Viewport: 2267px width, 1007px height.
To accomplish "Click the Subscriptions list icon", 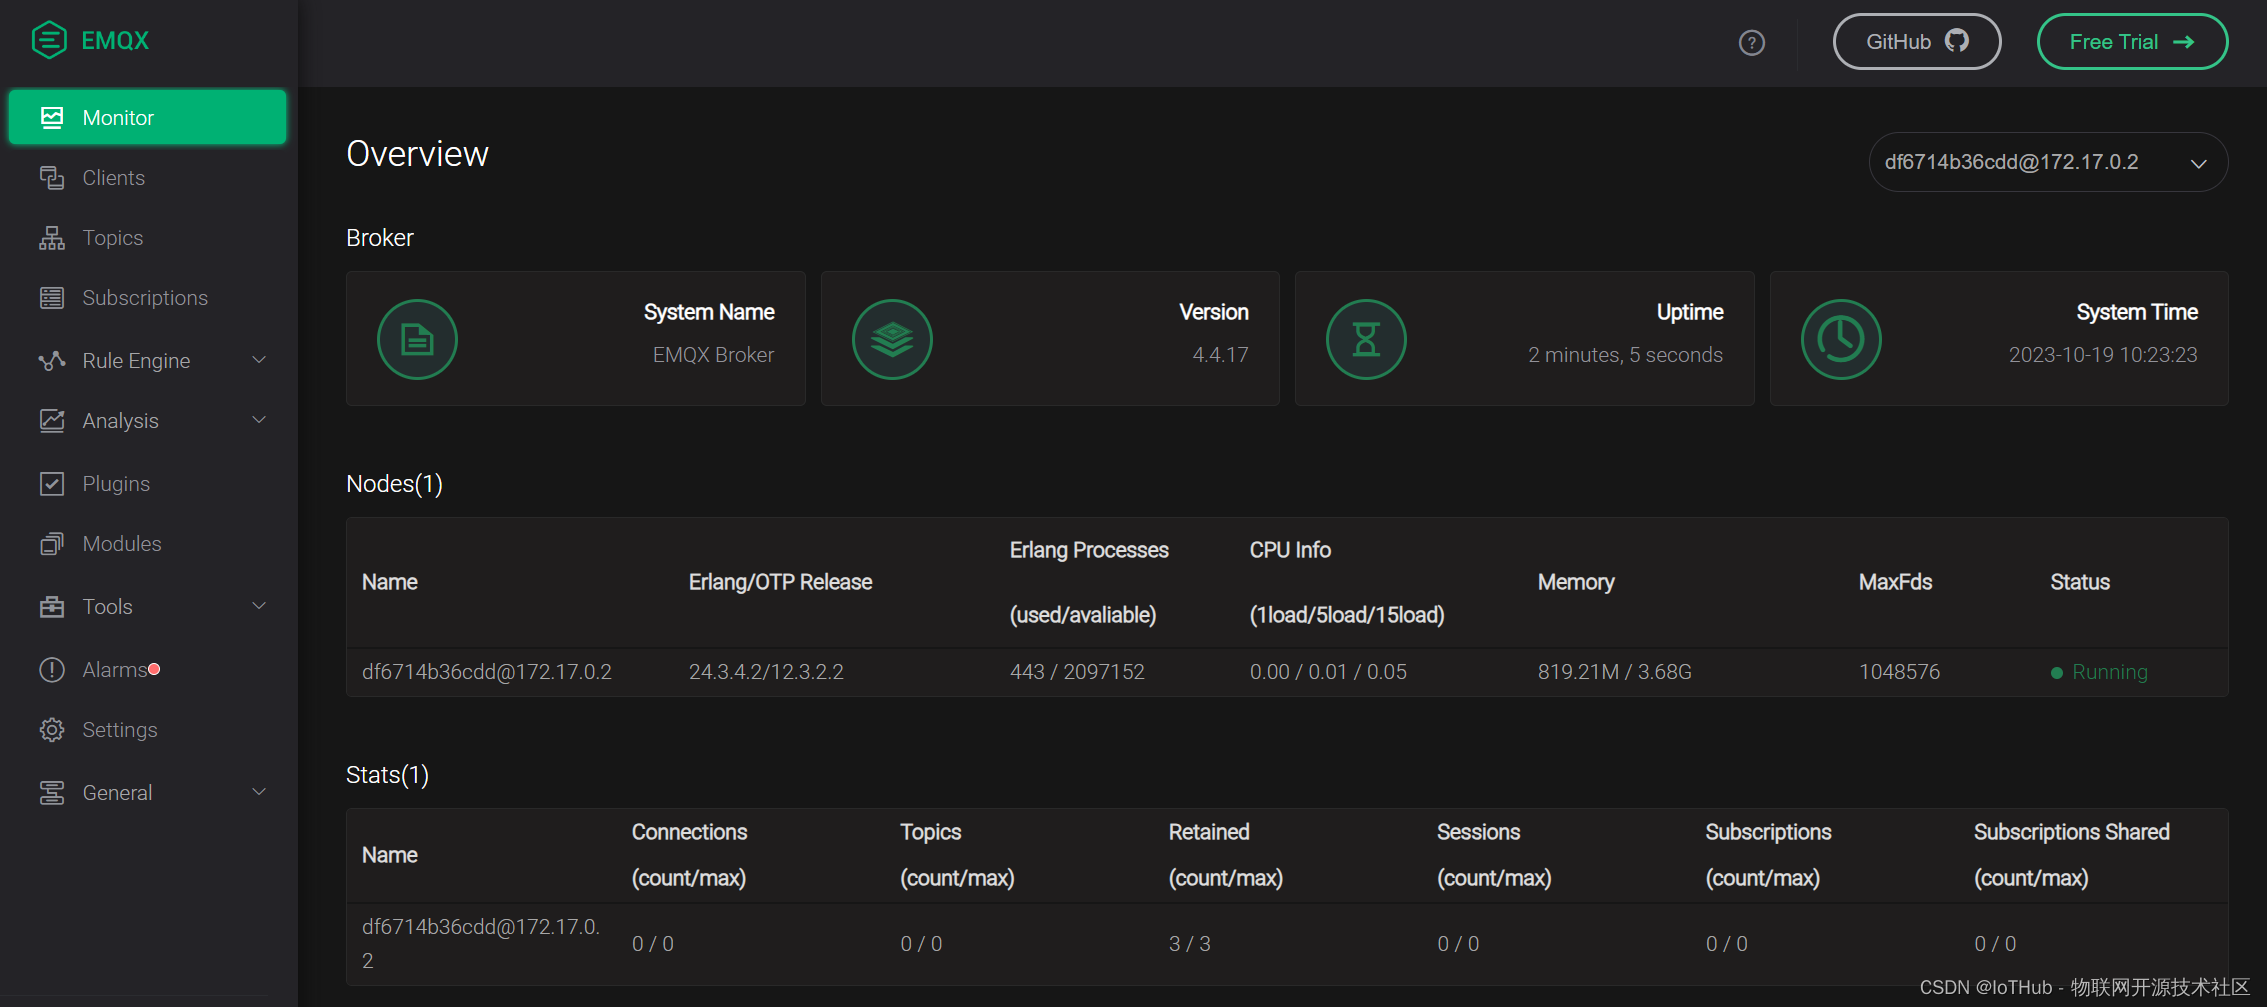I will point(52,298).
